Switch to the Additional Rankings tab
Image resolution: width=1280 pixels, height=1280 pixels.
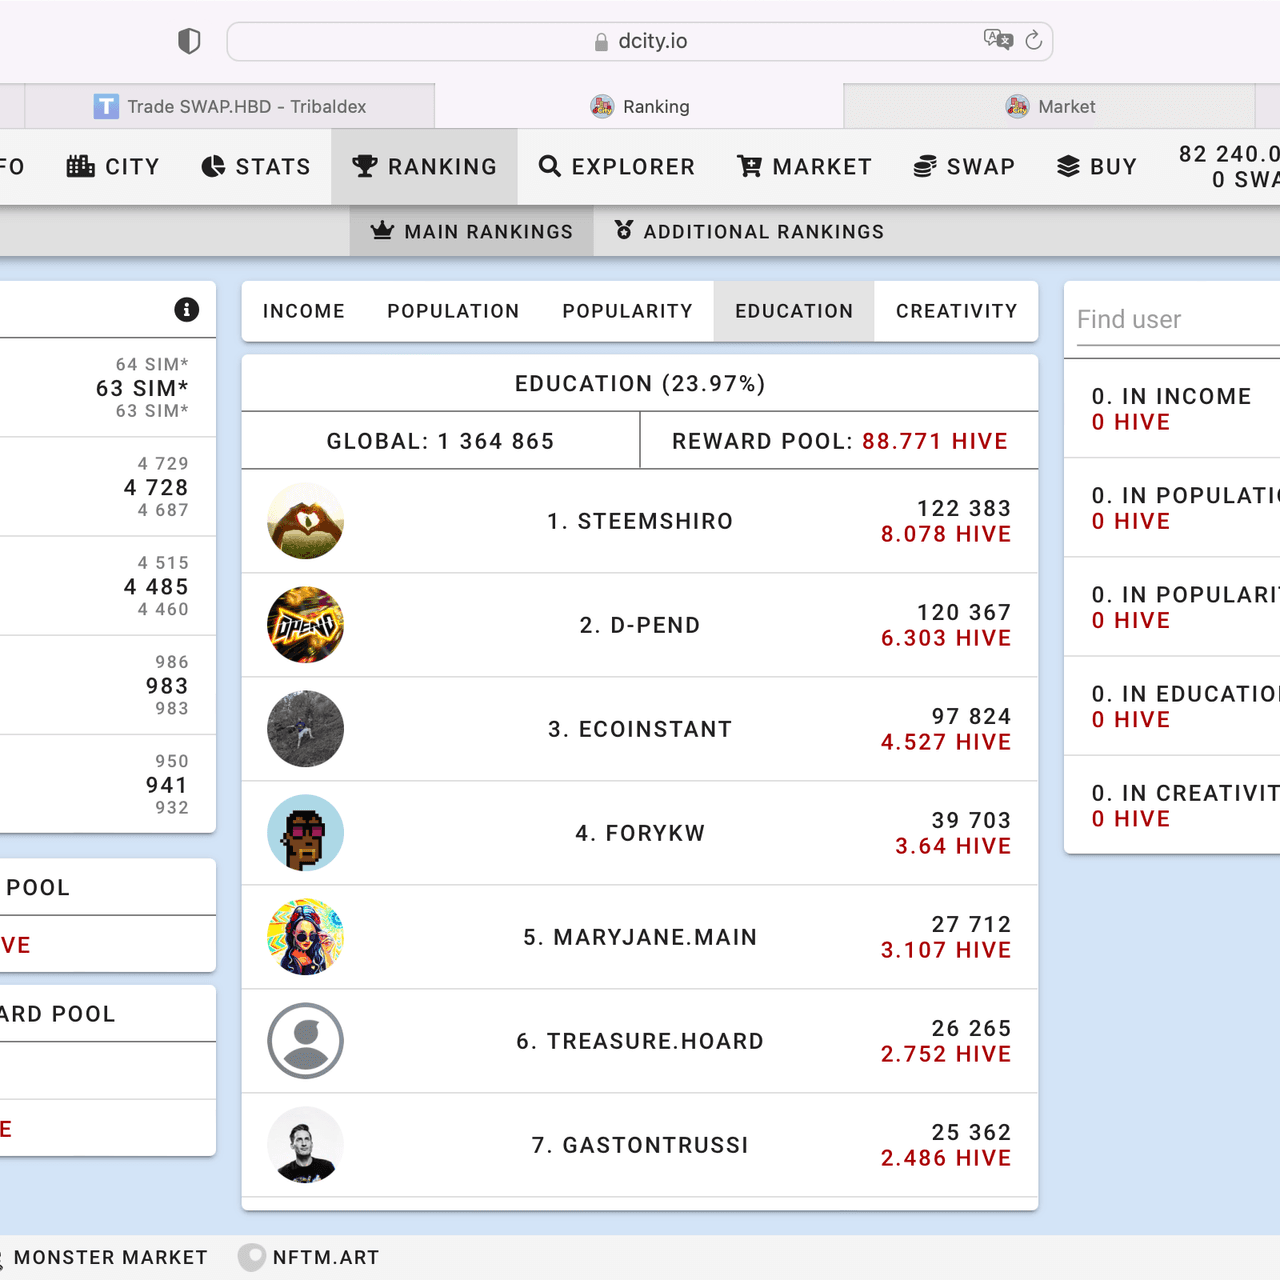750,231
